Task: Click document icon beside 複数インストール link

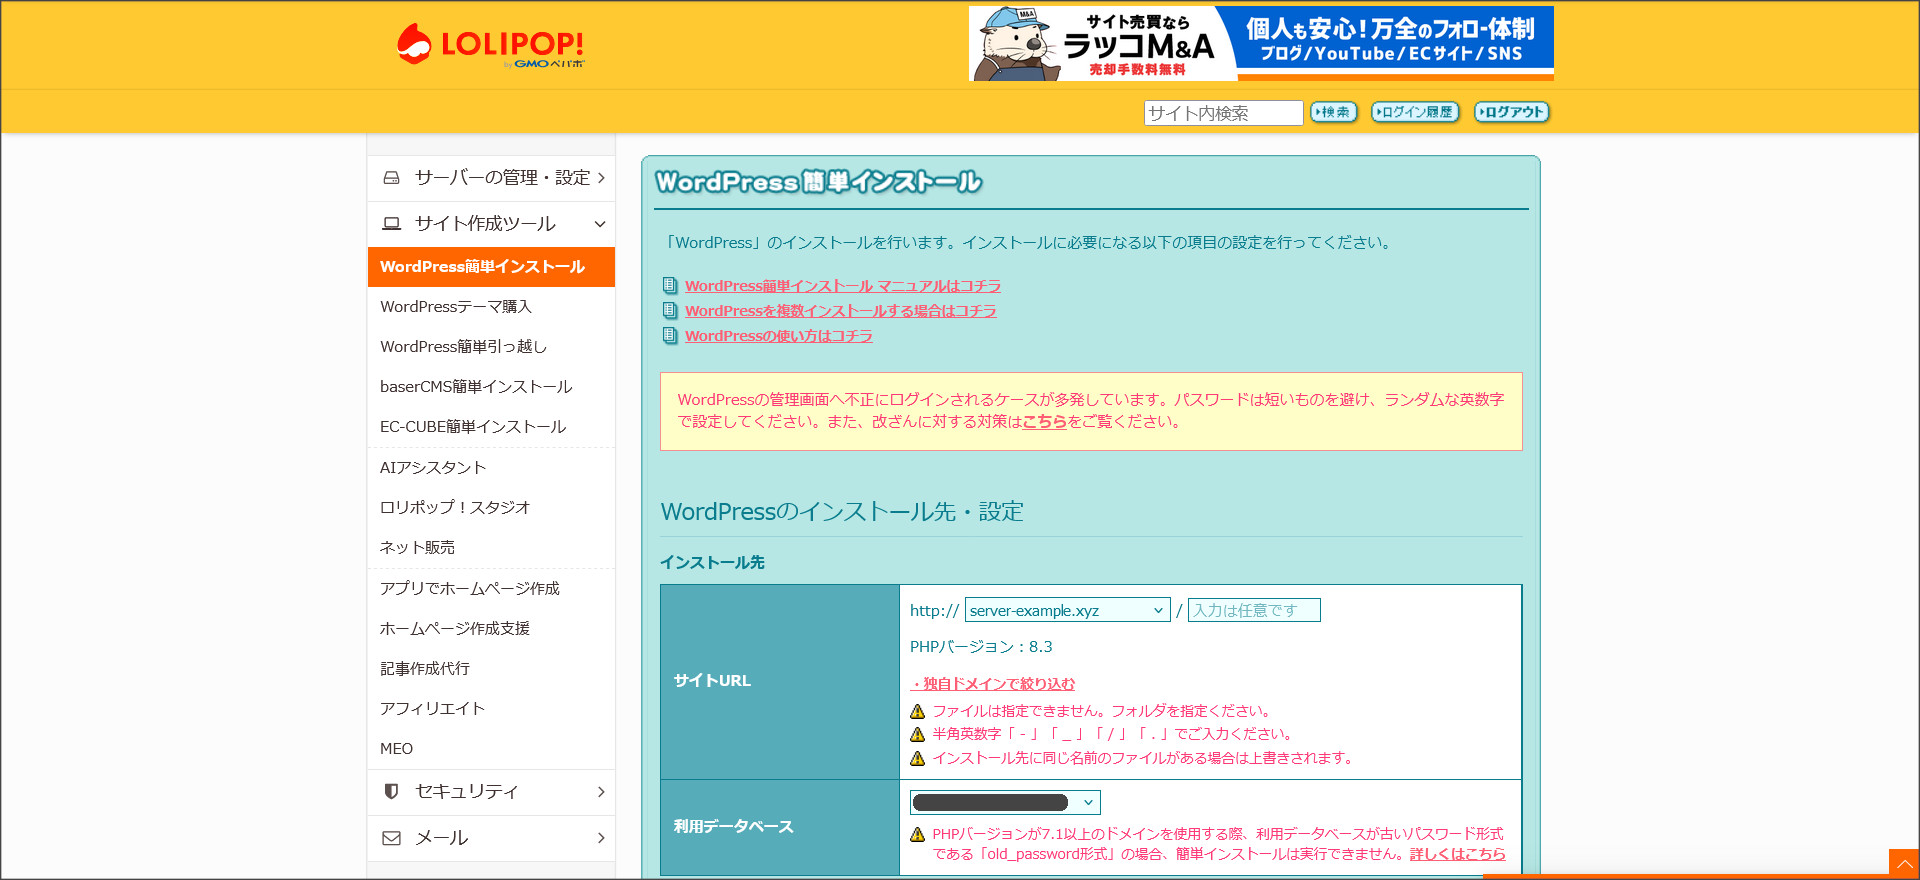Action: coord(670,311)
